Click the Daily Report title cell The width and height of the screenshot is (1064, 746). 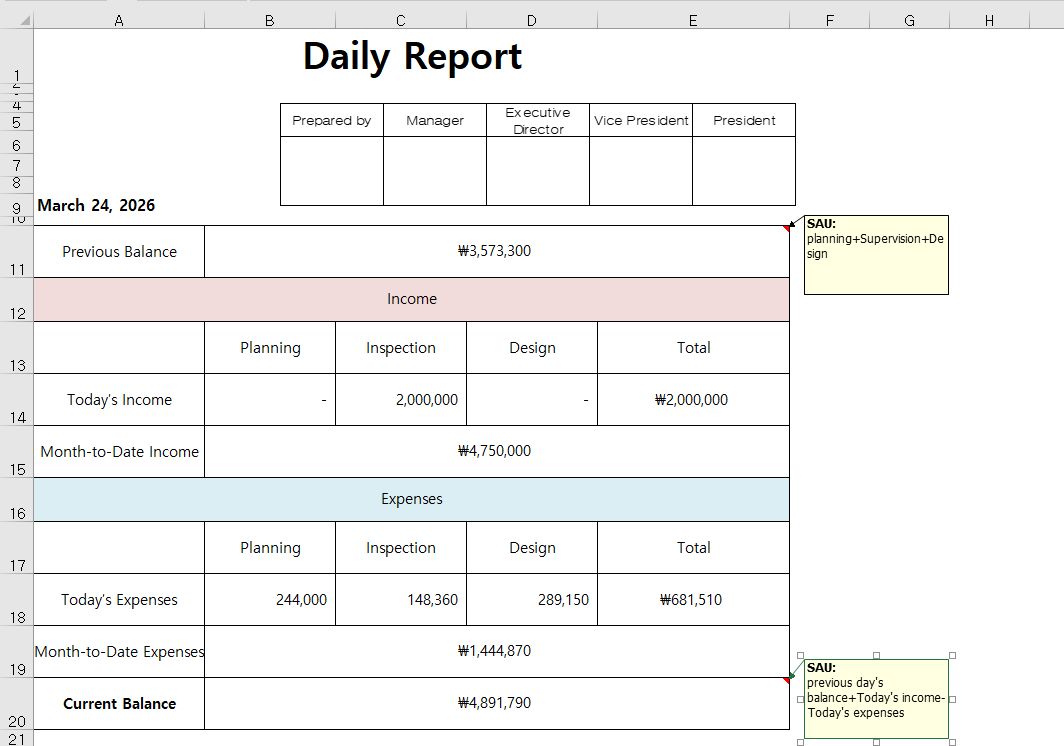click(x=412, y=57)
